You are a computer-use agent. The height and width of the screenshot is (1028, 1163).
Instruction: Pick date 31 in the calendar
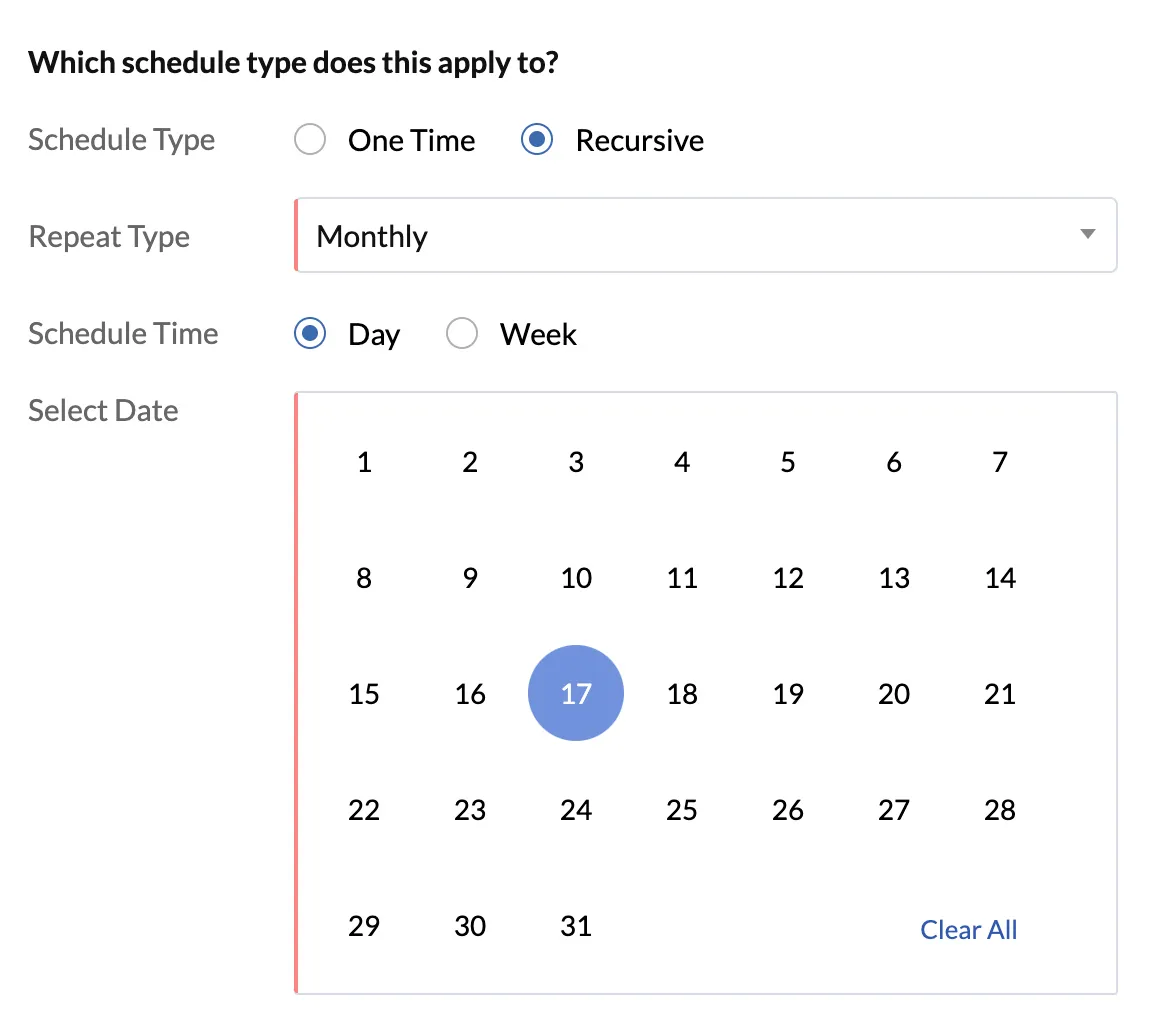[576, 926]
